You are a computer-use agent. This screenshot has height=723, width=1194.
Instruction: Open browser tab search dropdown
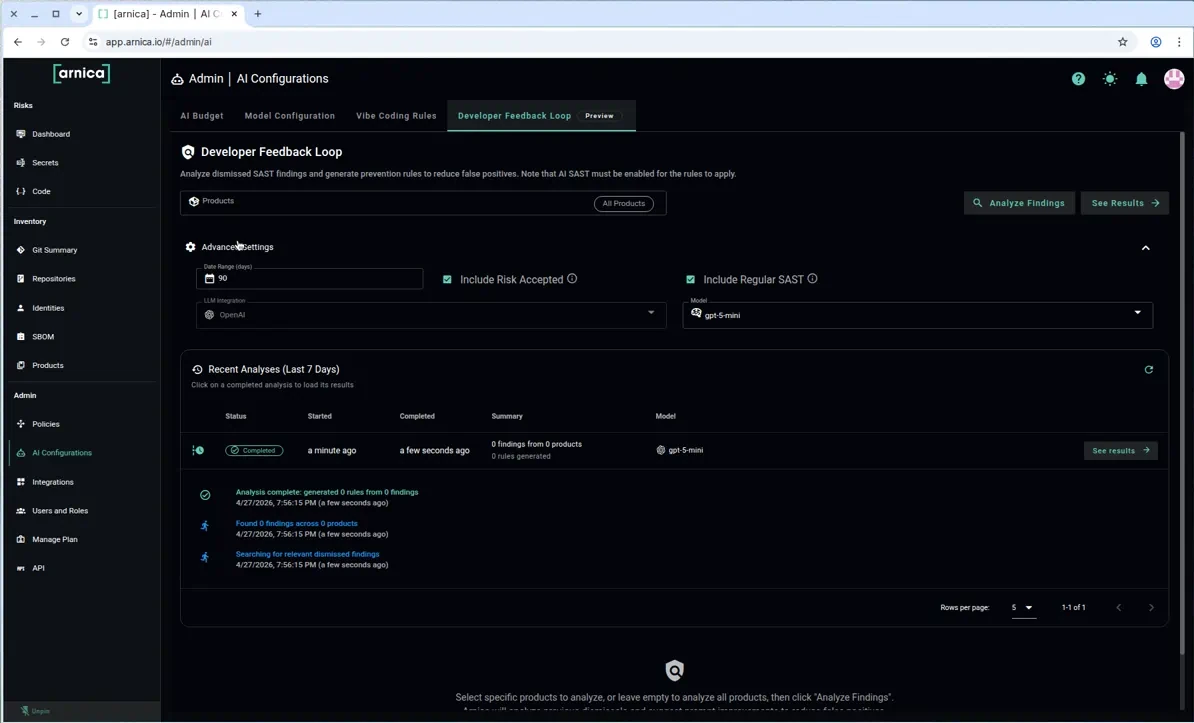(79, 14)
